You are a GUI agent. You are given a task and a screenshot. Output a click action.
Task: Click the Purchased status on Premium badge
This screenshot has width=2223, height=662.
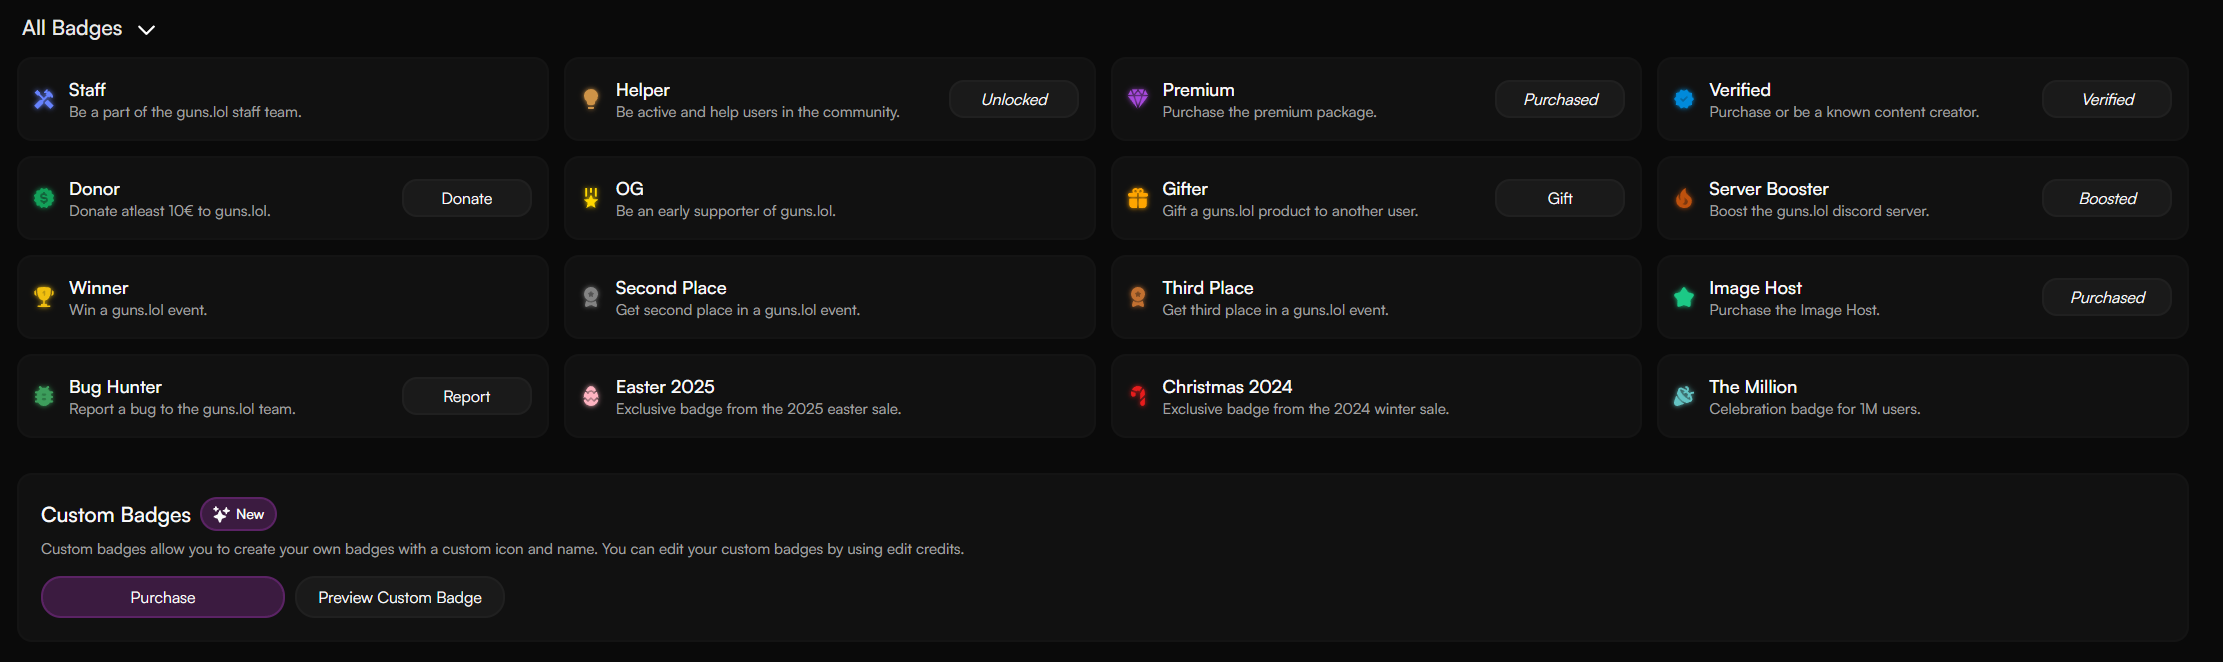coord(1560,99)
